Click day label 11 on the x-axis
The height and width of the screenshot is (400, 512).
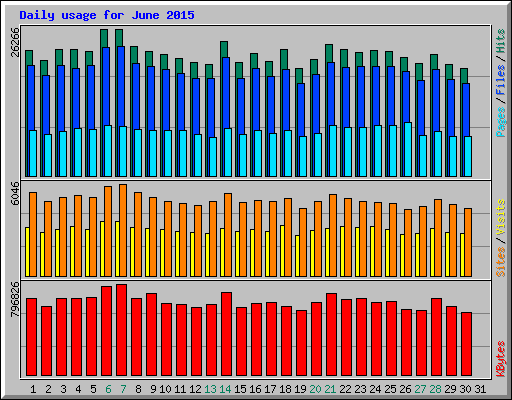180,389
